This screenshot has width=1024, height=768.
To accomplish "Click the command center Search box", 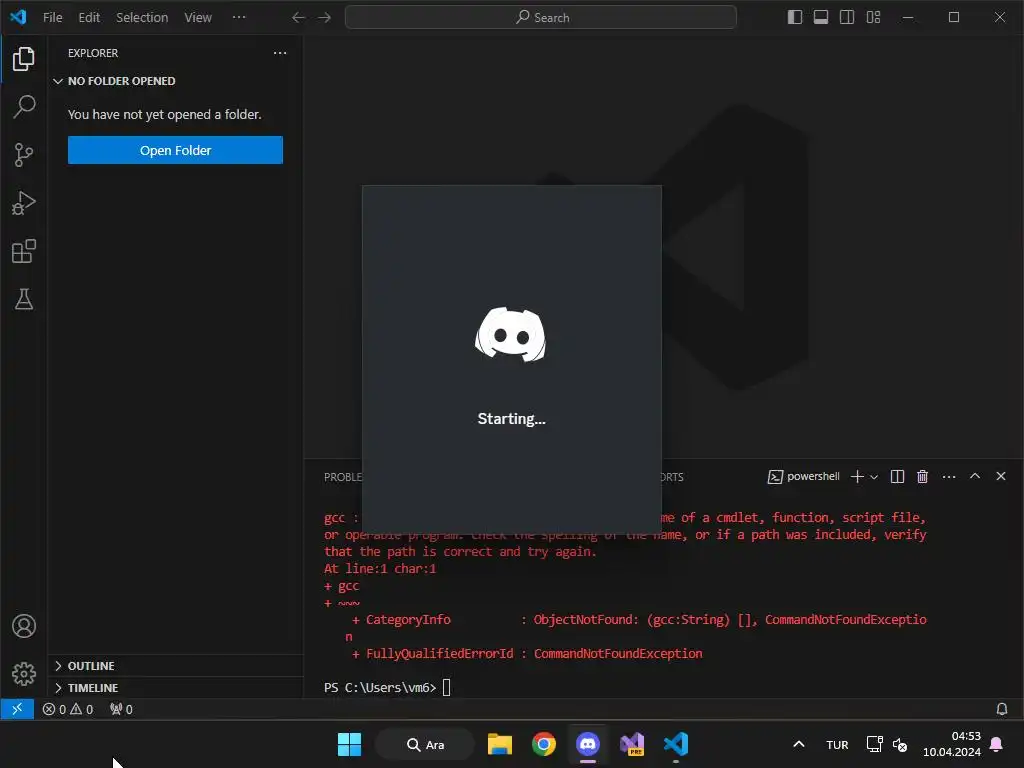I will 541,18.
